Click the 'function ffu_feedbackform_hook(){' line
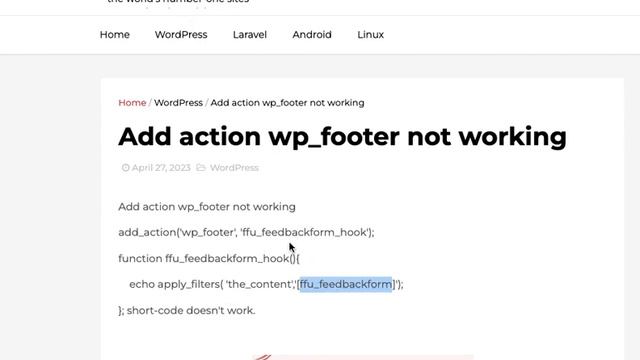This screenshot has width=640, height=360. tap(209, 259)
